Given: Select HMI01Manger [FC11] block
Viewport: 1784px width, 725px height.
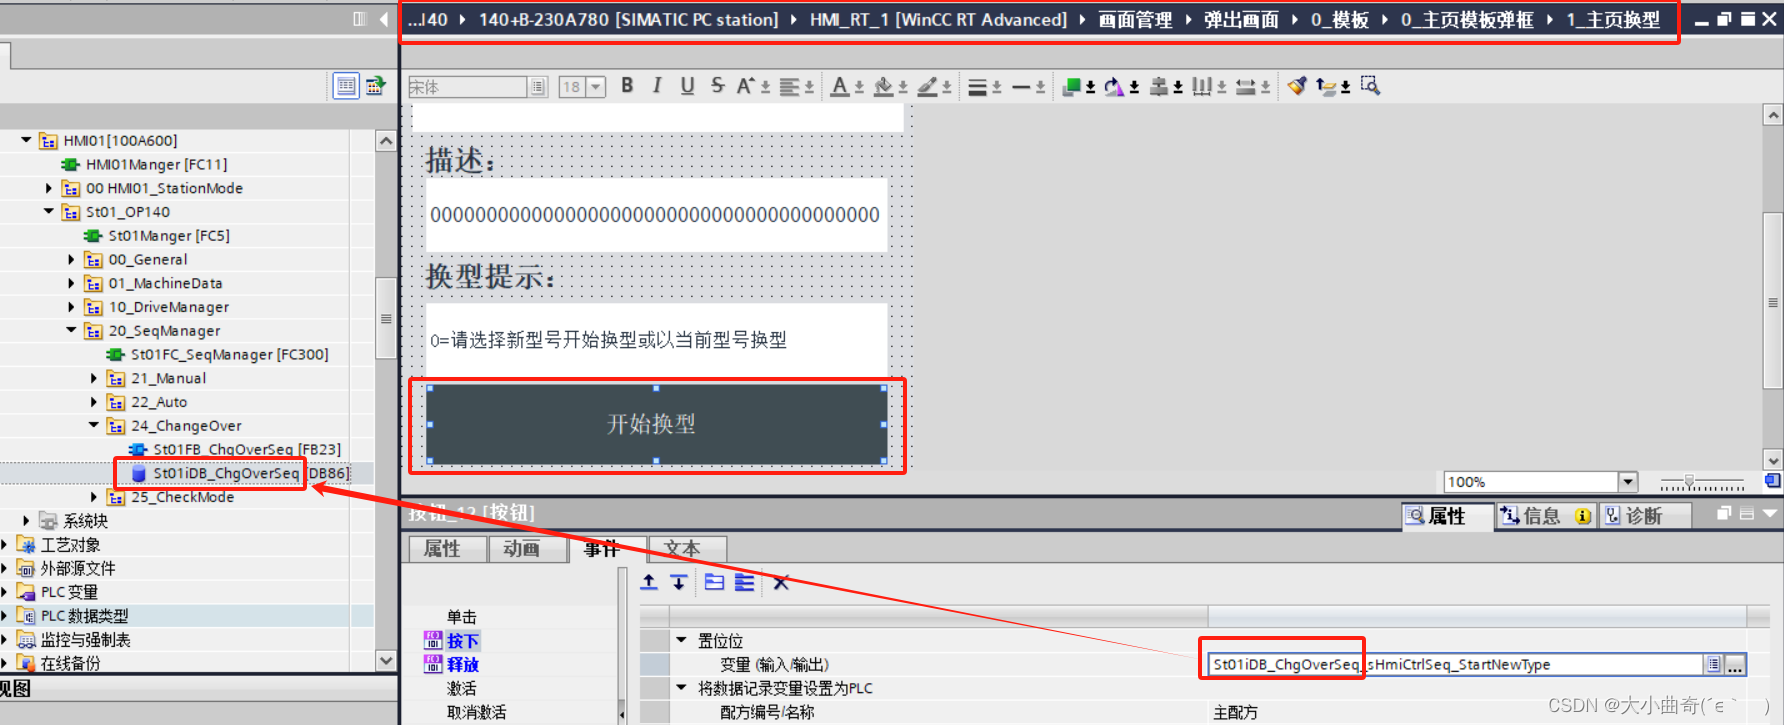Looking at the screenshot, I should 156,164.
